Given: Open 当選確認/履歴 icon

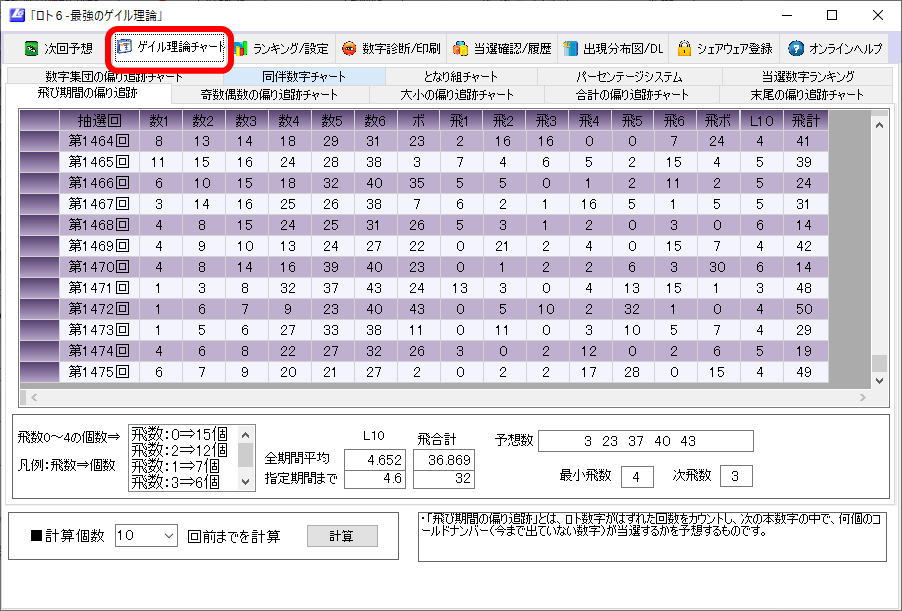Looking at the screenshot, I should [460, 48].
